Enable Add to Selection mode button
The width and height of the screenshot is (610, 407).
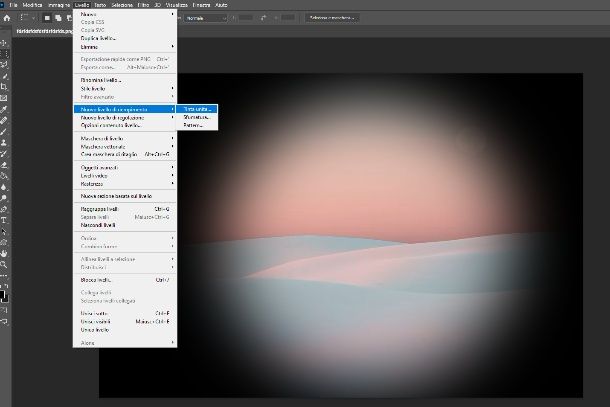click(58, 18)
